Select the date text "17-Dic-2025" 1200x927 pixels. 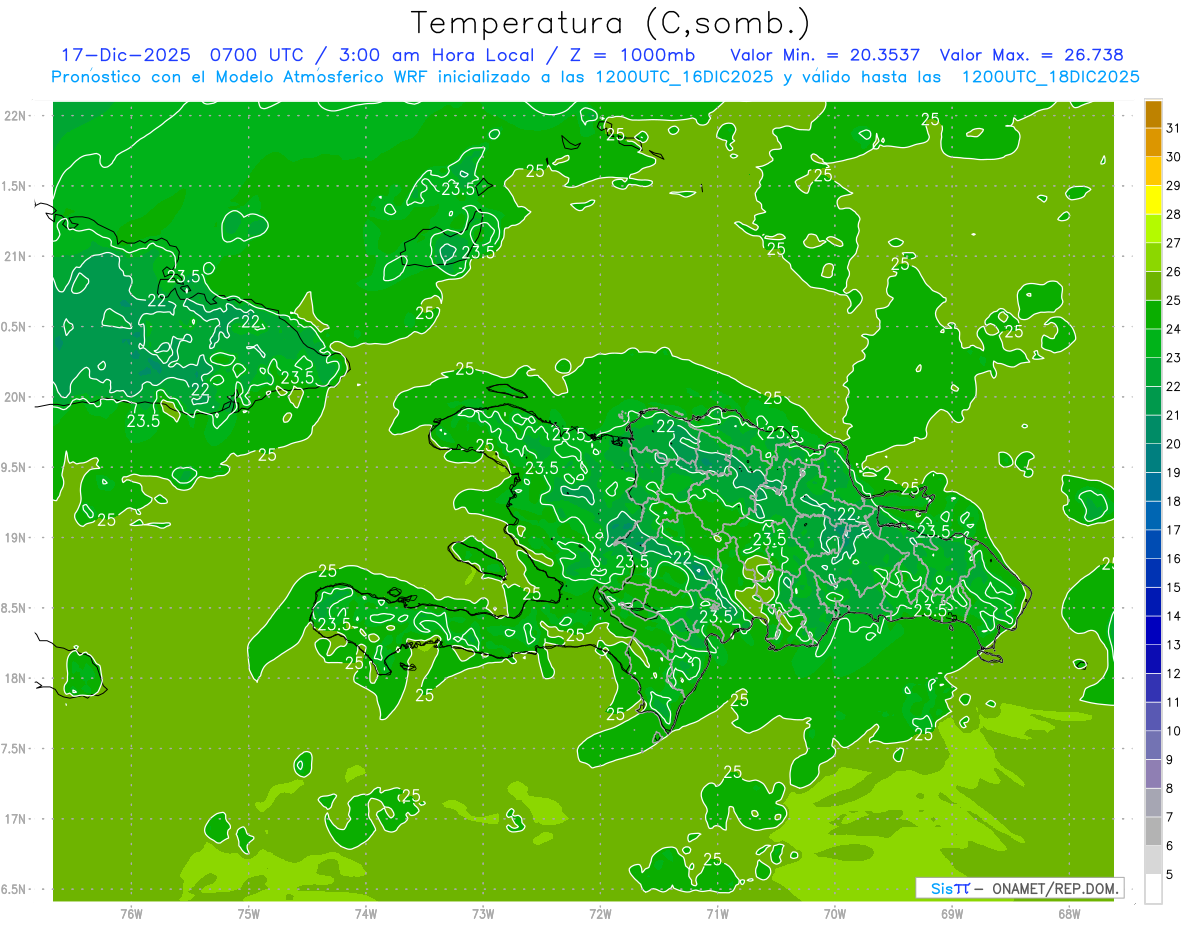[x=125, y=55]
